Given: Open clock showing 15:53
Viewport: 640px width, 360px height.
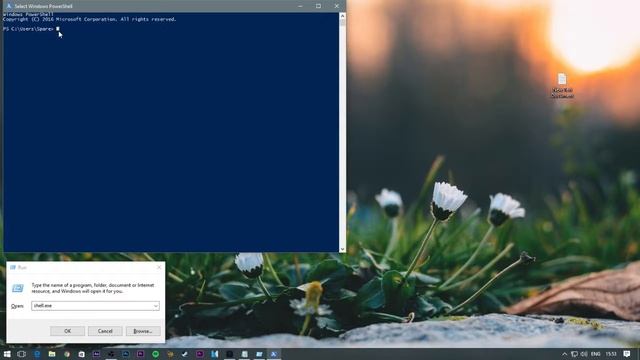Looking at the screenshot, I should click(611, 354).
